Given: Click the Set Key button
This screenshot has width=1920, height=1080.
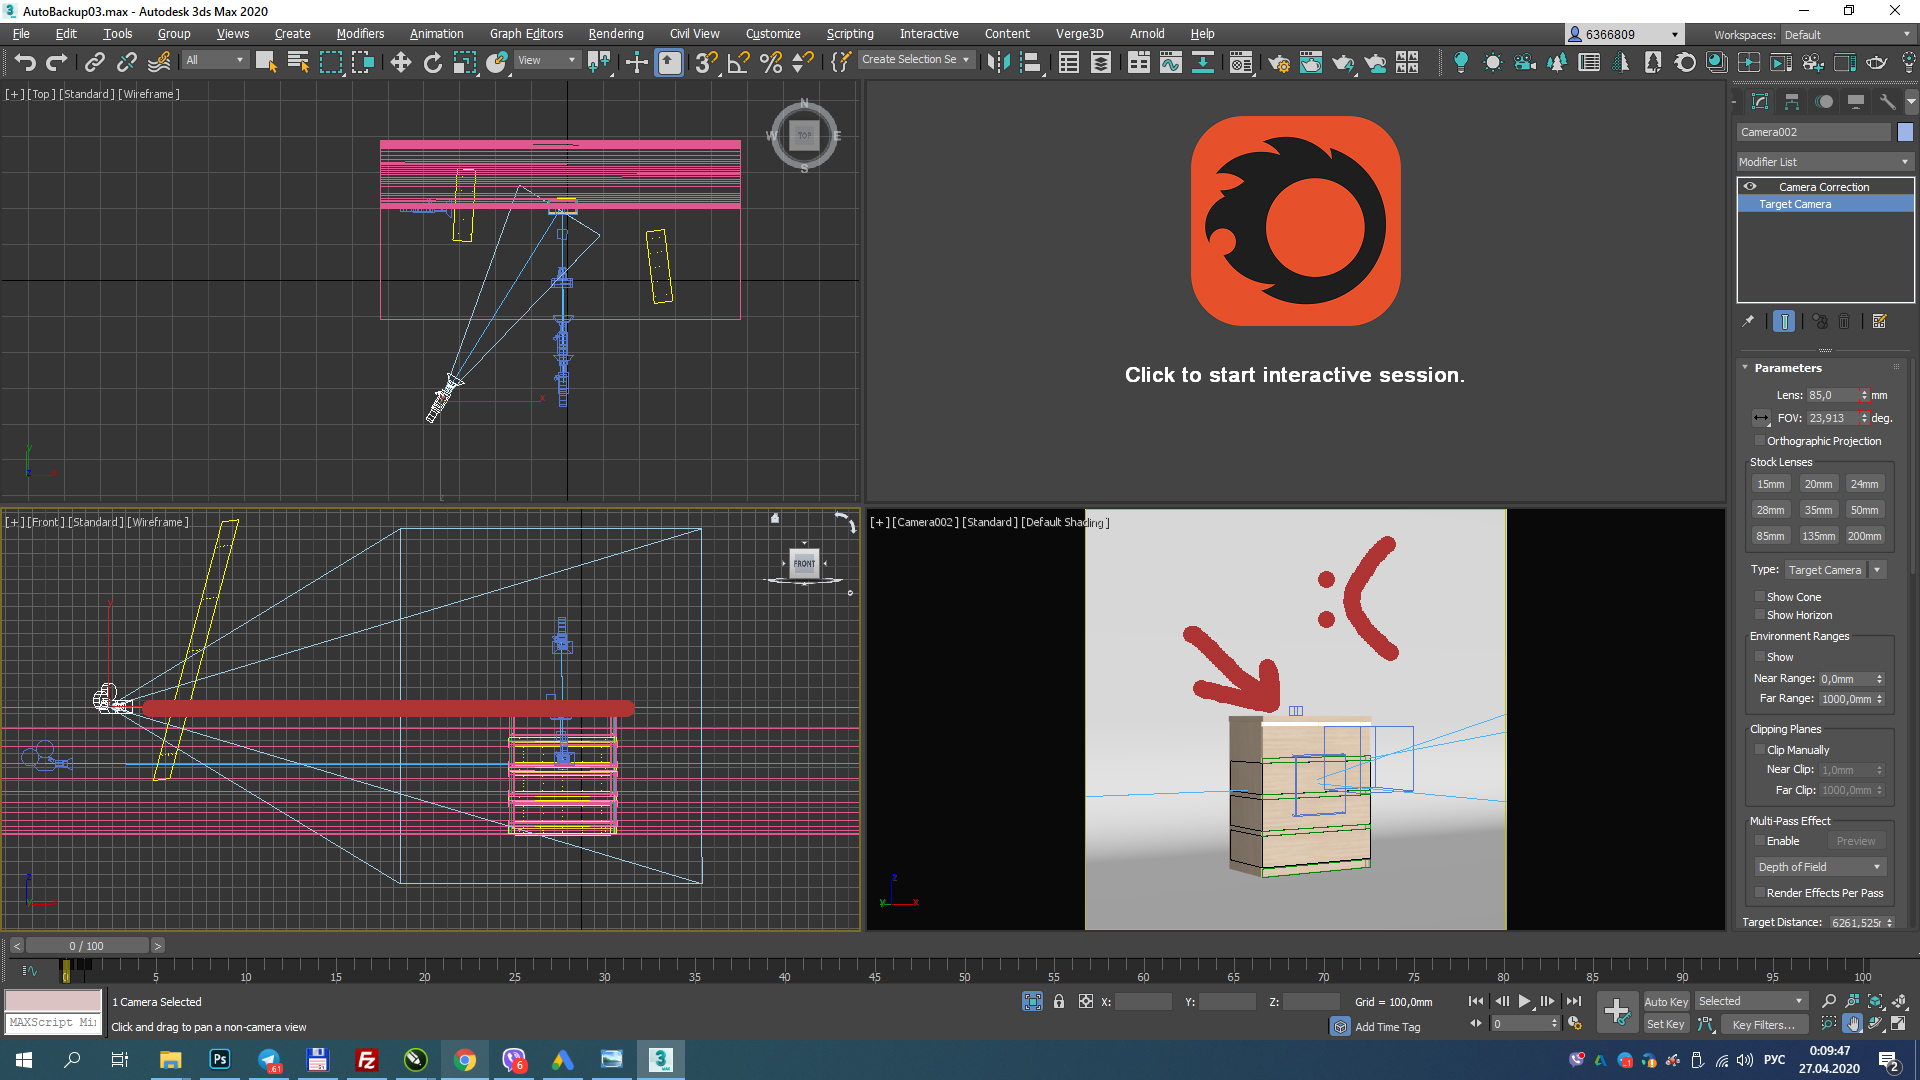Looking at the screenshot, I should 1666,1024.
